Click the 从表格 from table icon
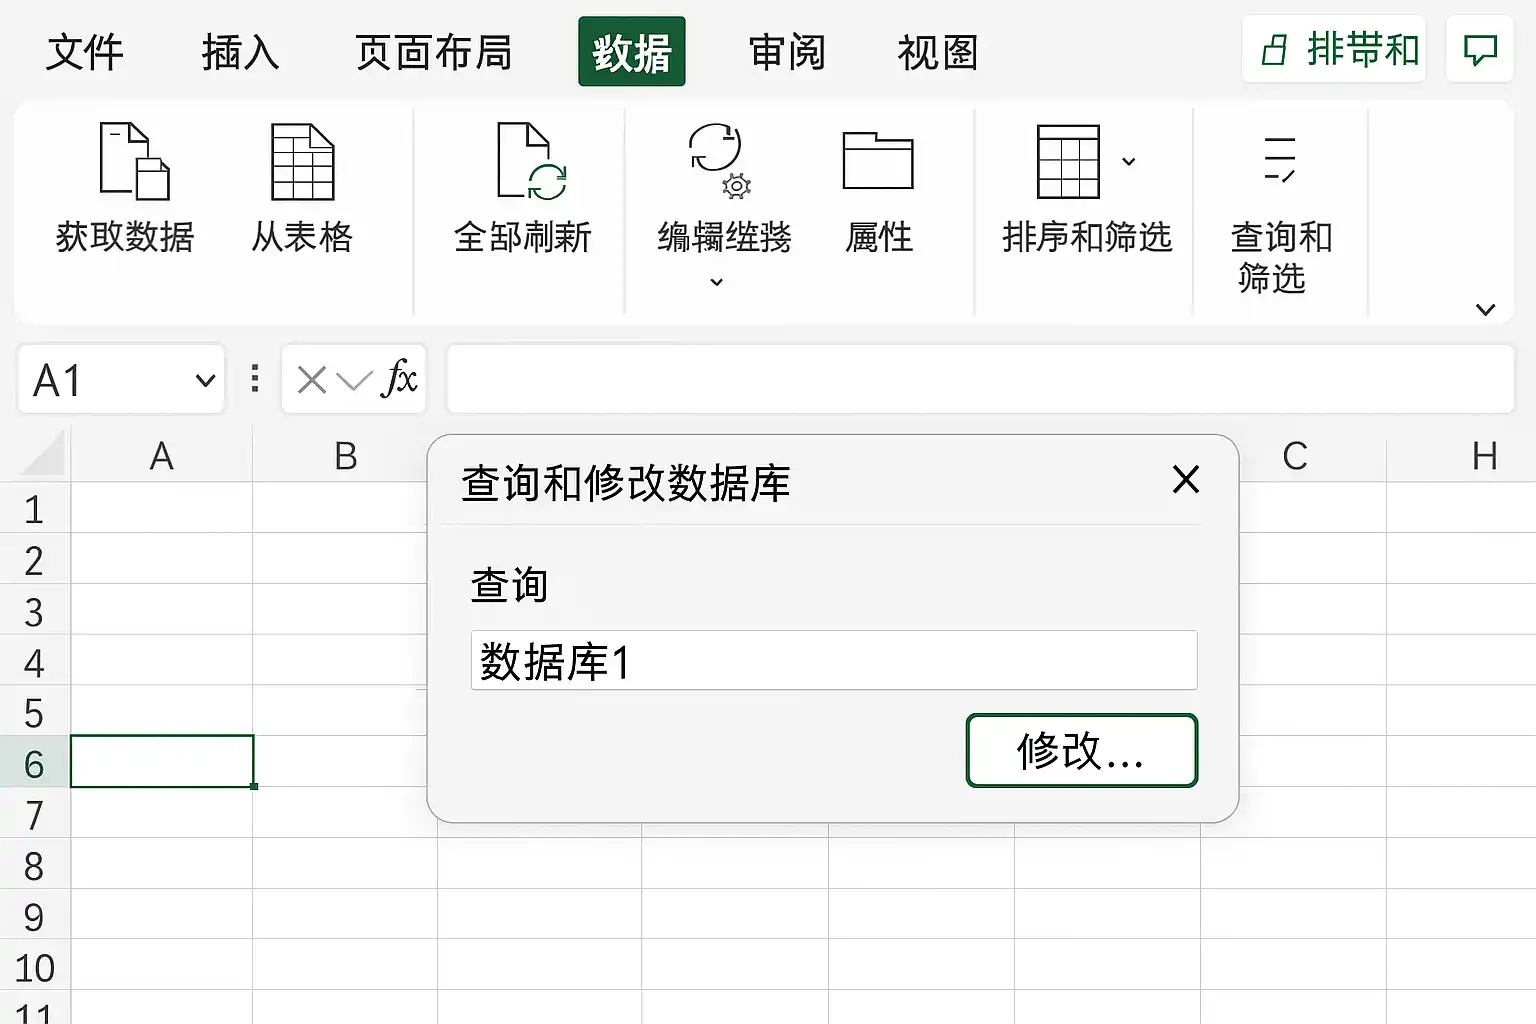 (x=303, y=161)
